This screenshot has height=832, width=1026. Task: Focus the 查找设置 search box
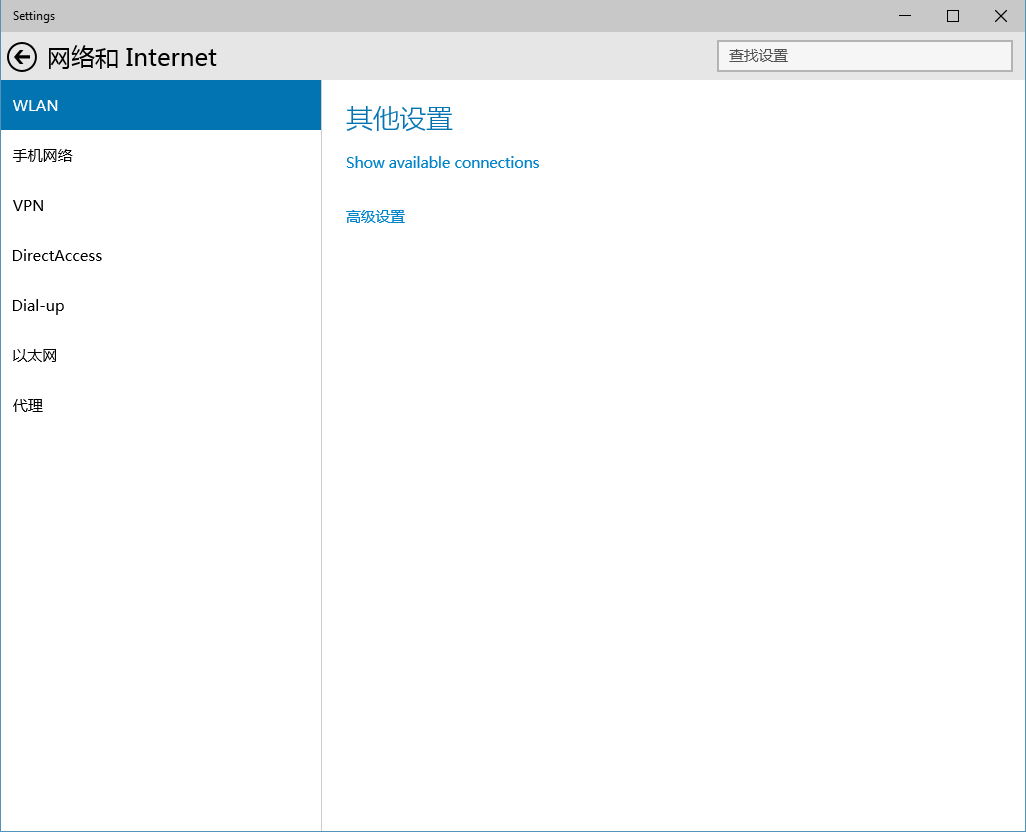pos(864,56)
